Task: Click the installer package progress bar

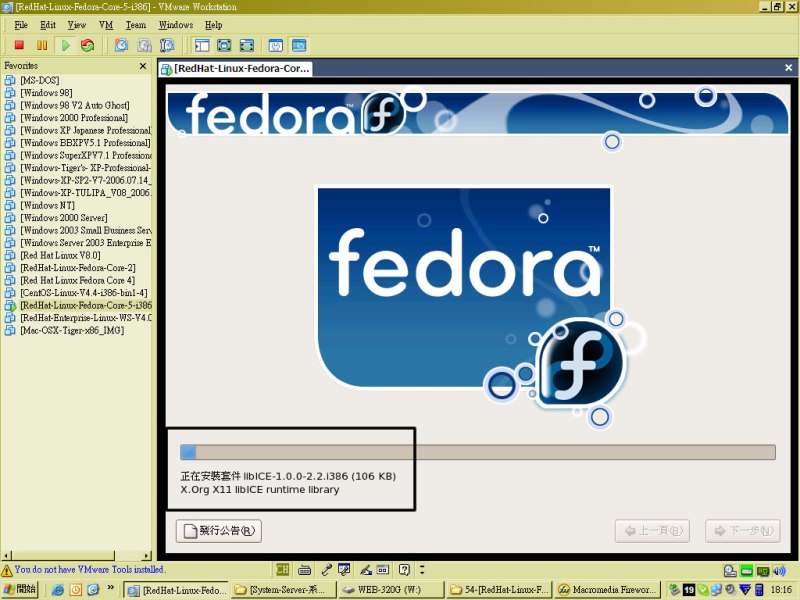Action: pyautogui.click(x=478, y=452)
